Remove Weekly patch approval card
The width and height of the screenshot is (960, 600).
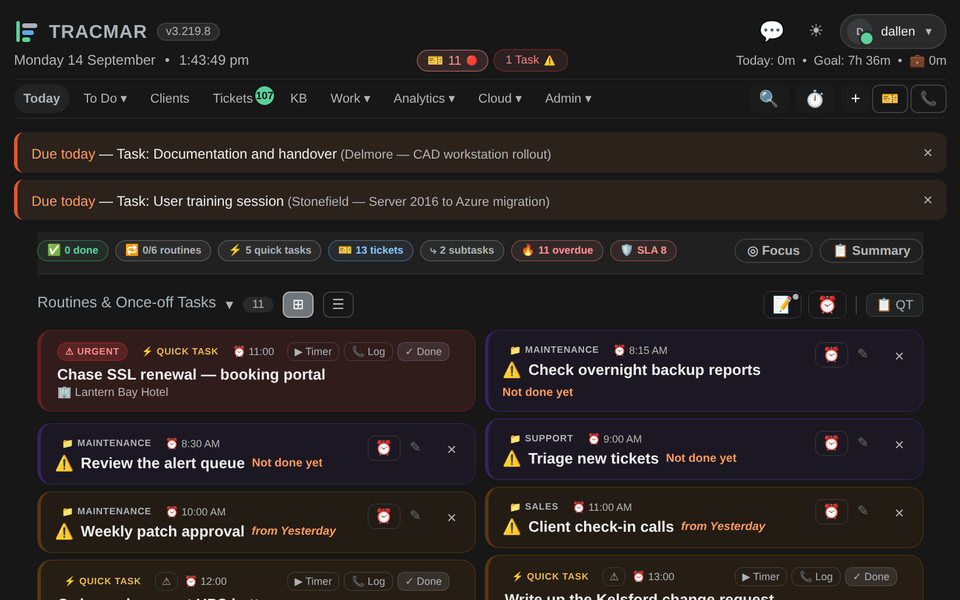[451, 517]
